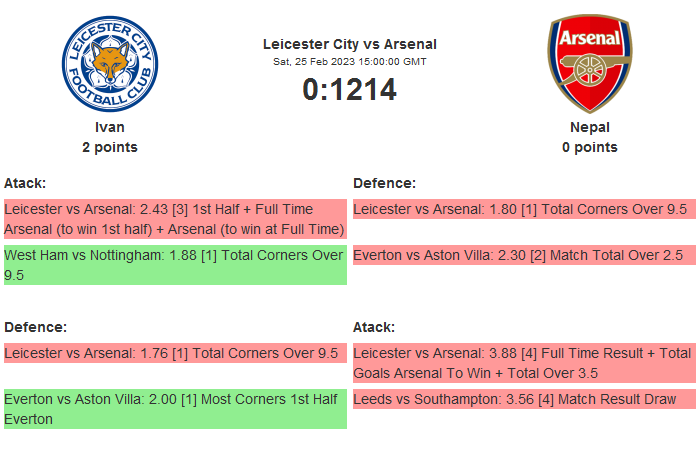The height and width of the screenshot is (460, 700).
Task: Open the red 2.43 1st Half + Full Time bet
Action: [175, 219]
